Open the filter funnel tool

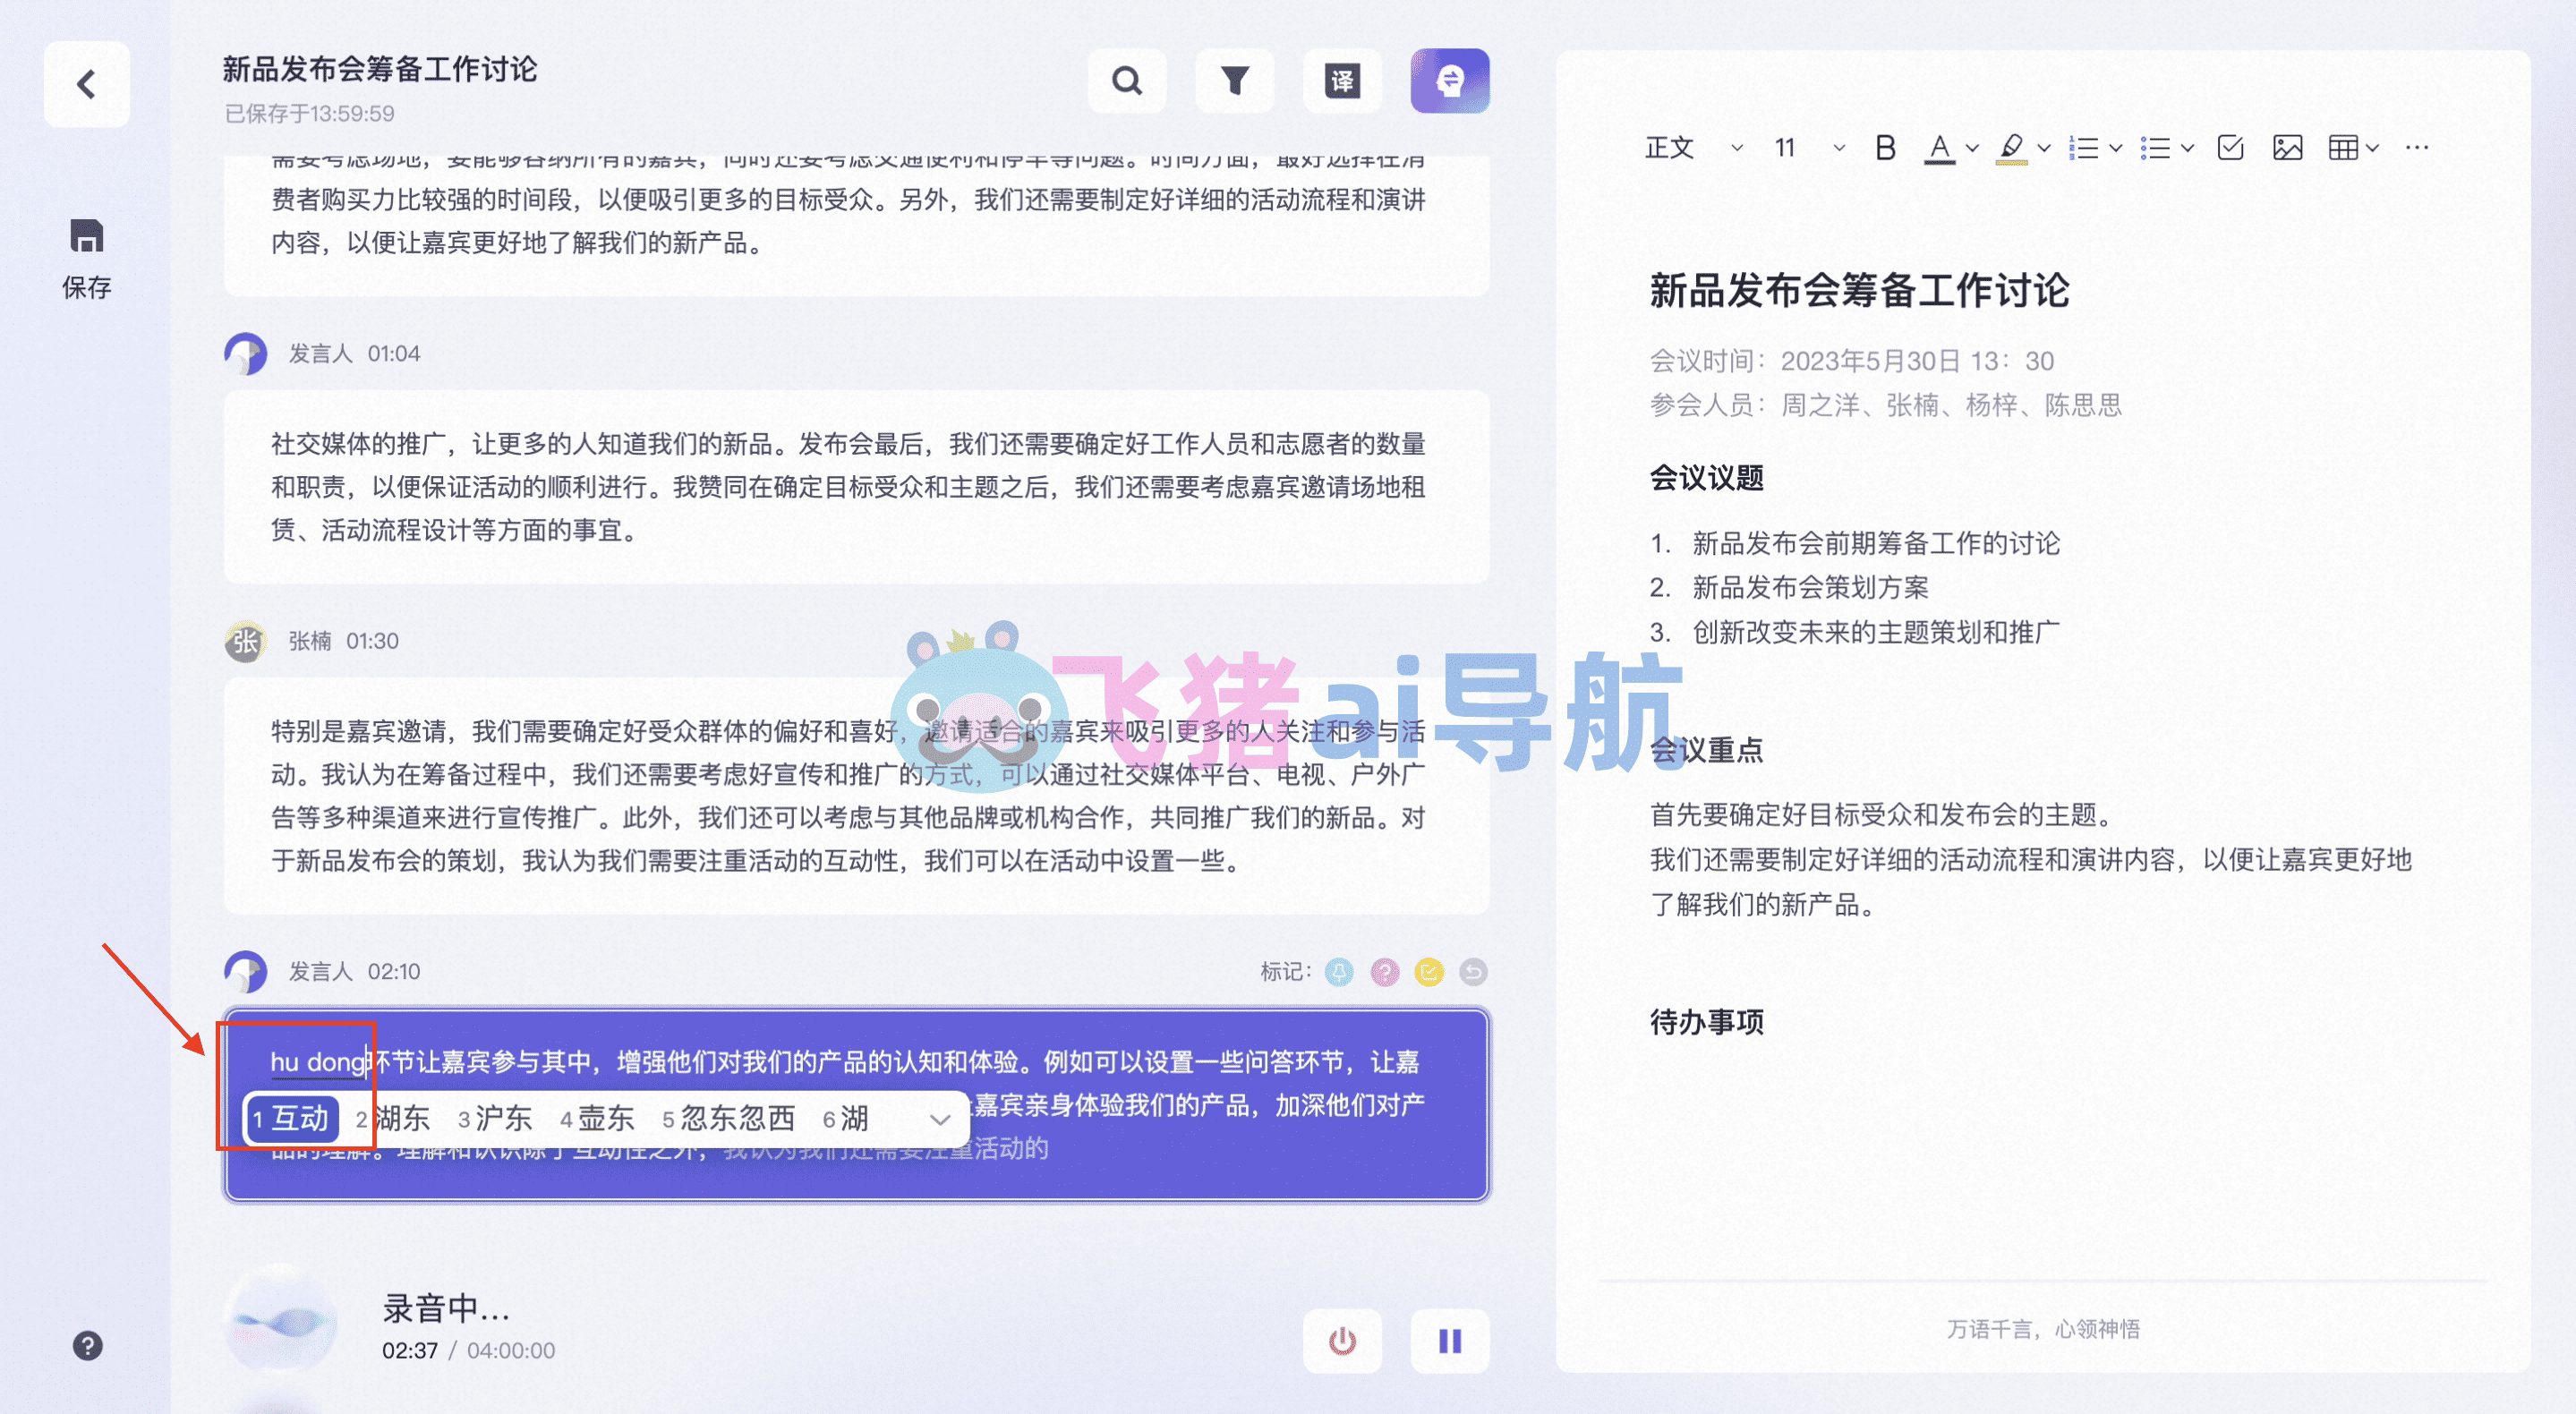pyautogui.click(x=1235, y=81)
